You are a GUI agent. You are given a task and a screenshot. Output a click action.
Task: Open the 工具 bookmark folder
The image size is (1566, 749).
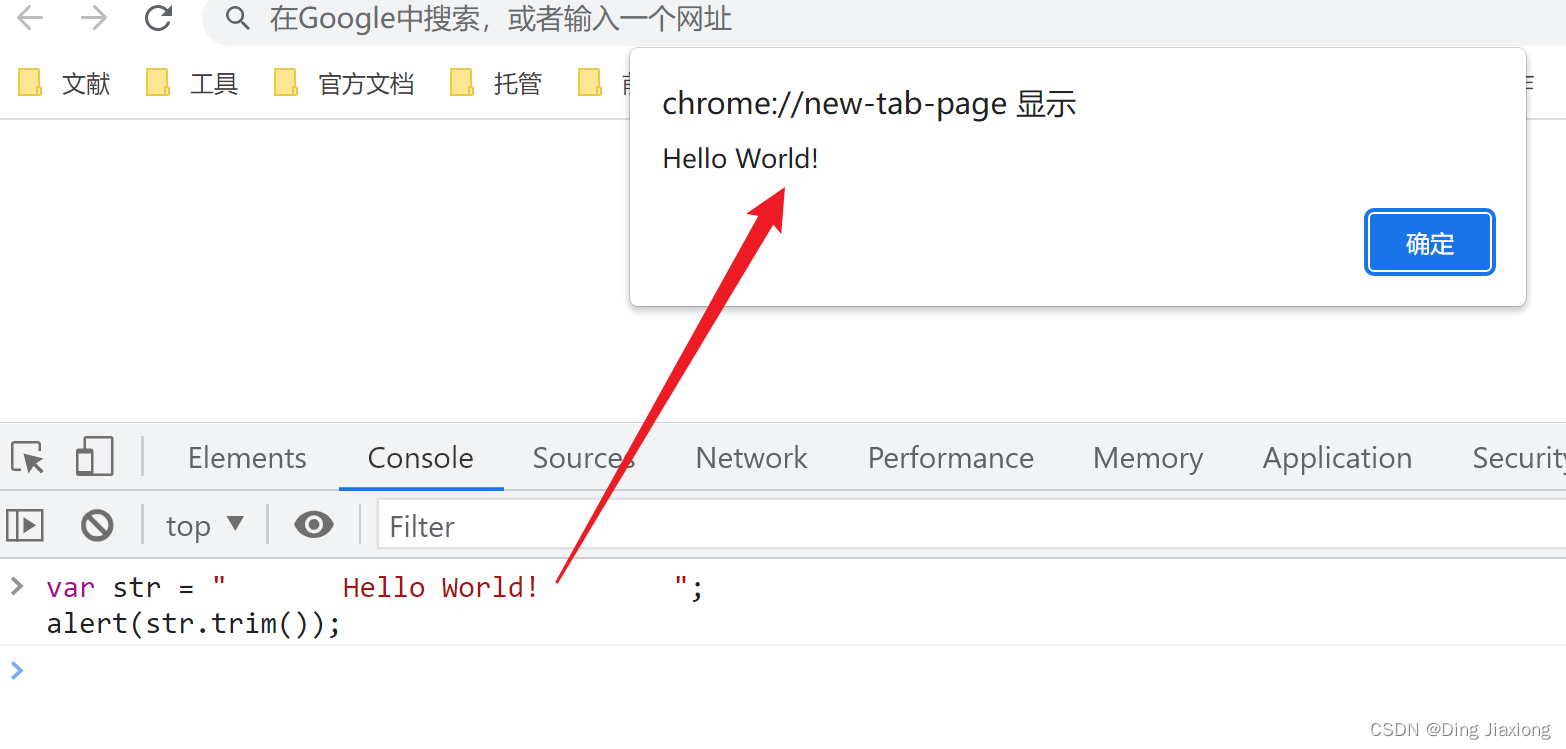(192, 83)
